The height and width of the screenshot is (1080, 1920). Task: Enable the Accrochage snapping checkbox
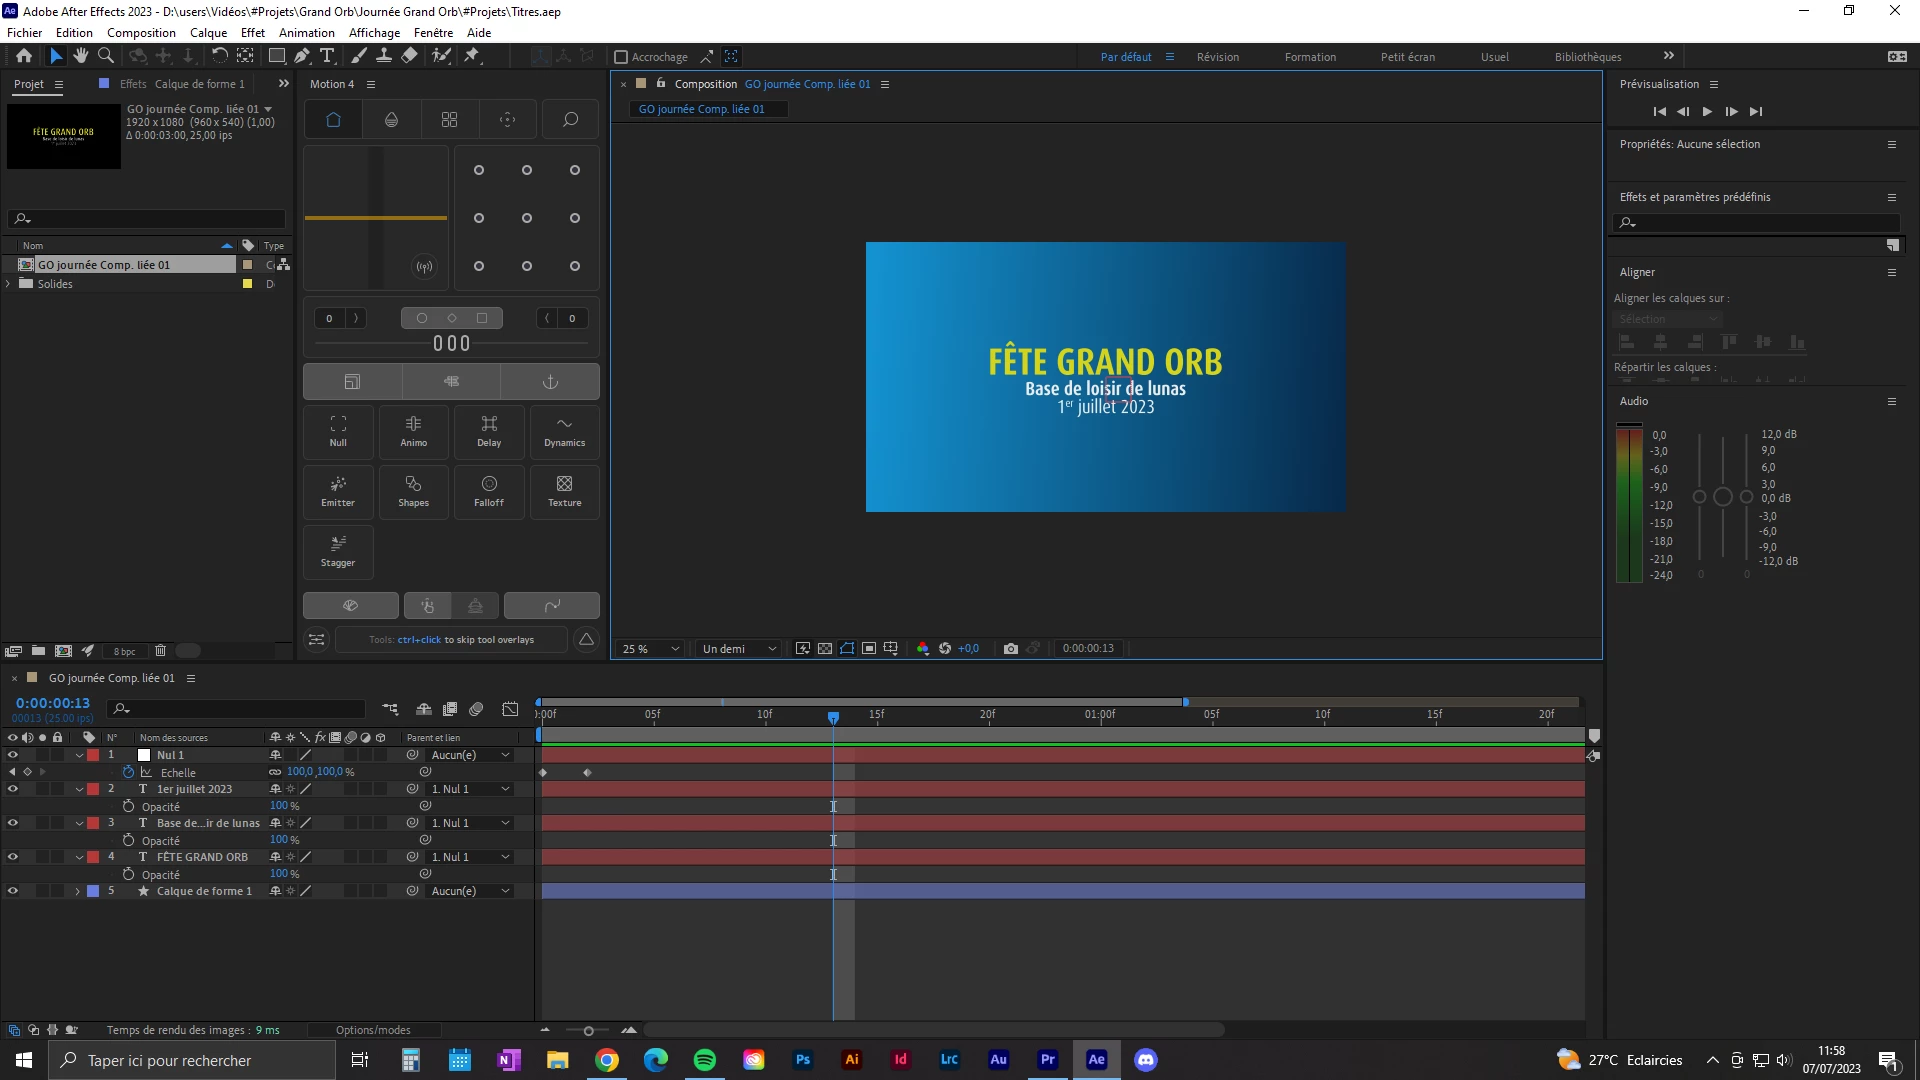point(621,57)
